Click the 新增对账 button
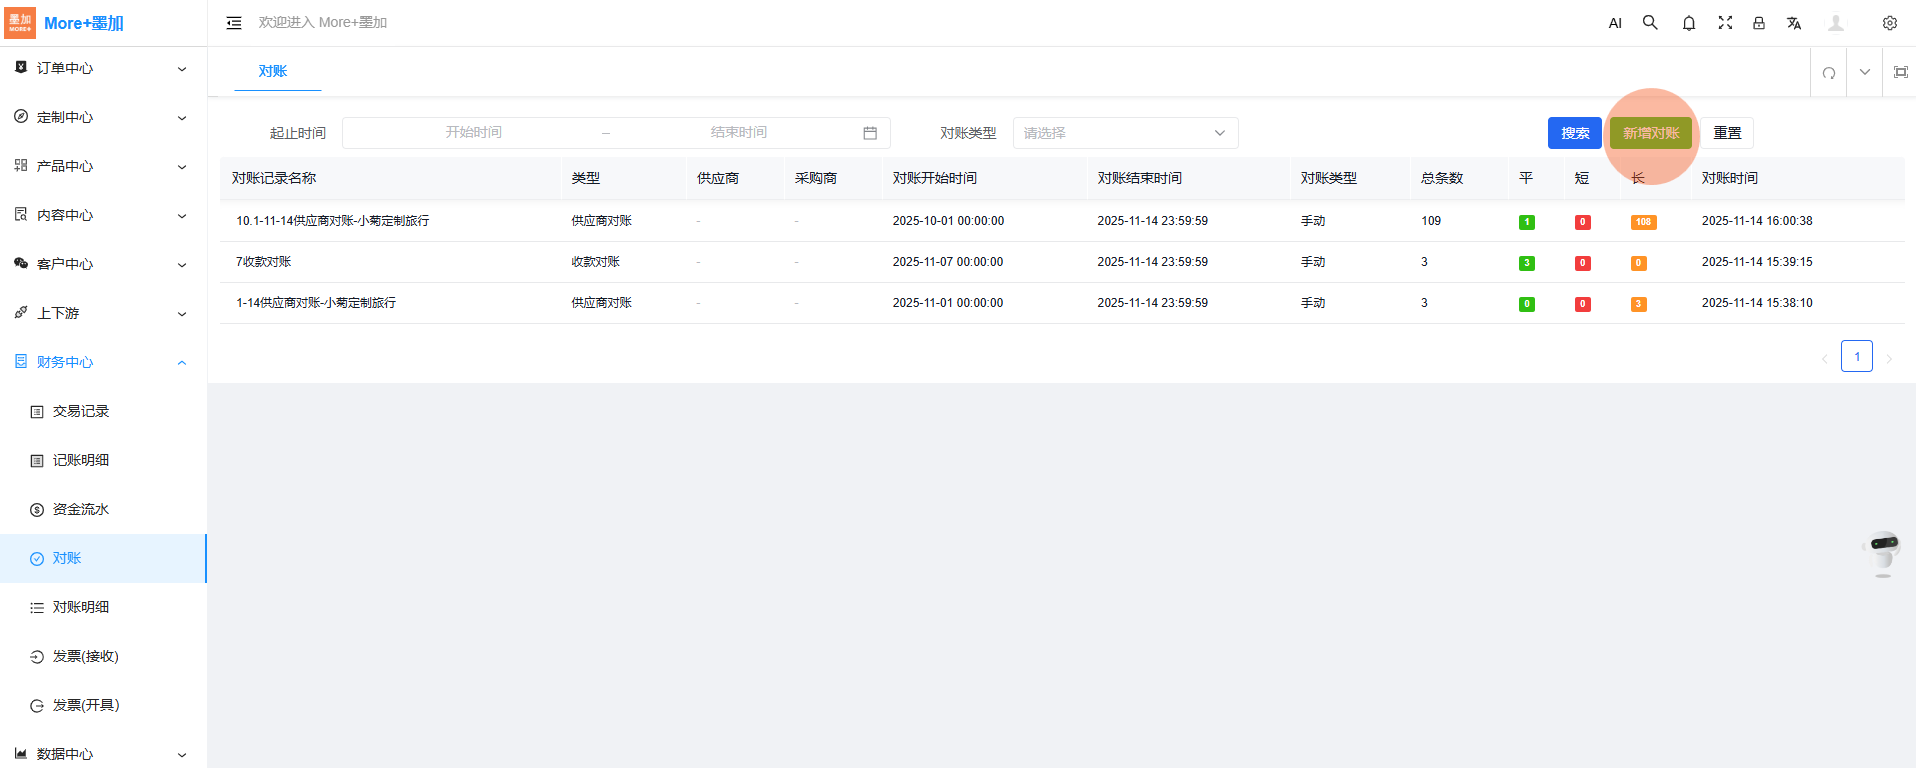This screenshot has width=1916, height=768. click(x=1650, y=133)
